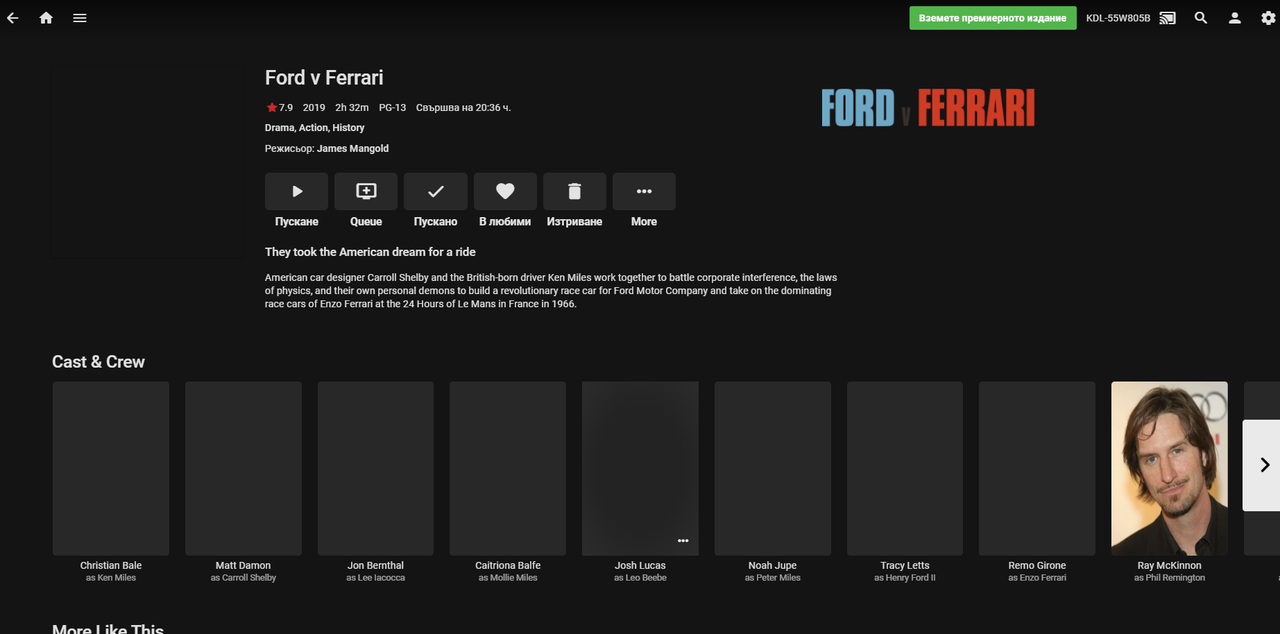This screenshot has width=1280, height=634.
Task: Open Jon Bernthal cast card
Action: [x=376, y=468]
